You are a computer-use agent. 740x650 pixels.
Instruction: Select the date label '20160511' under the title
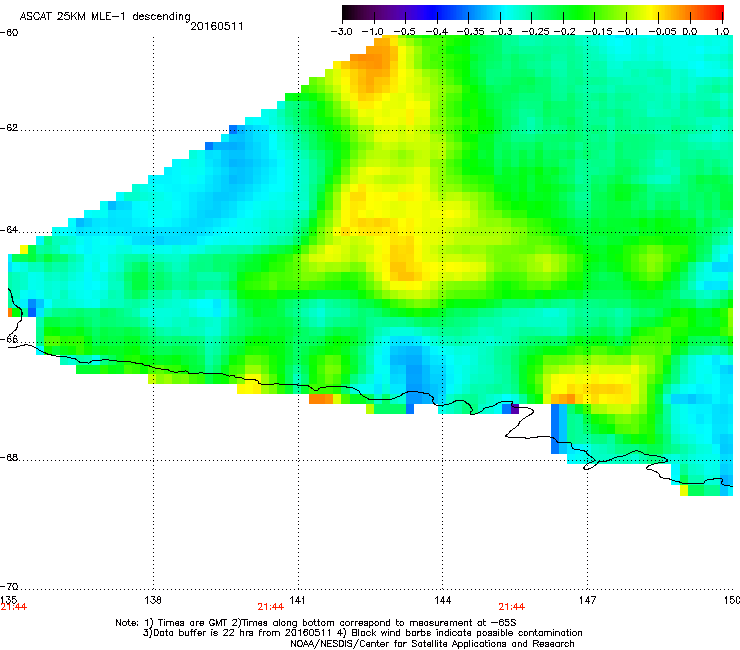pos(217,26)
